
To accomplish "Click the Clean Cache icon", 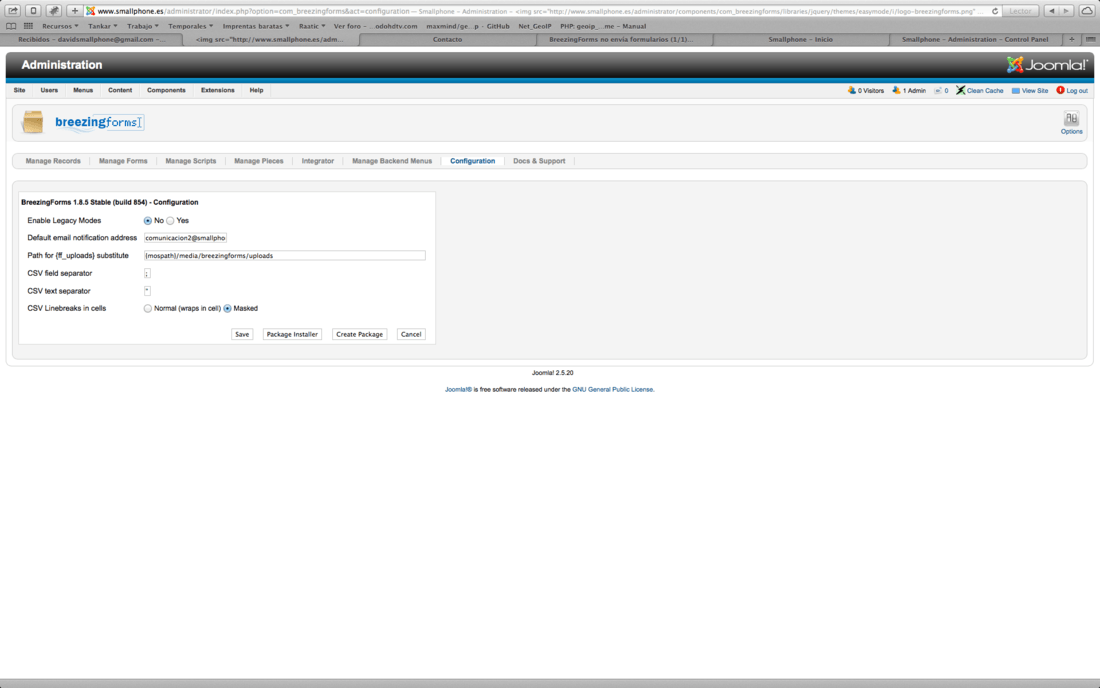I will click(x=960, y=90).
